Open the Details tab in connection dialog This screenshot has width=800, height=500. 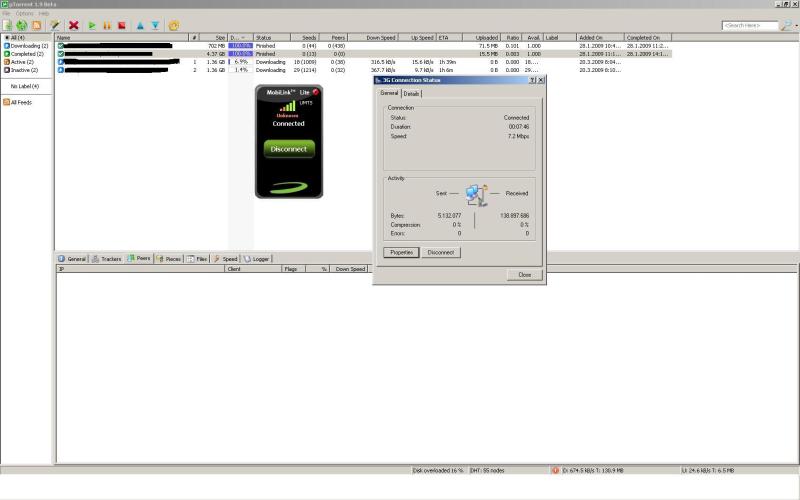point(411,93)
